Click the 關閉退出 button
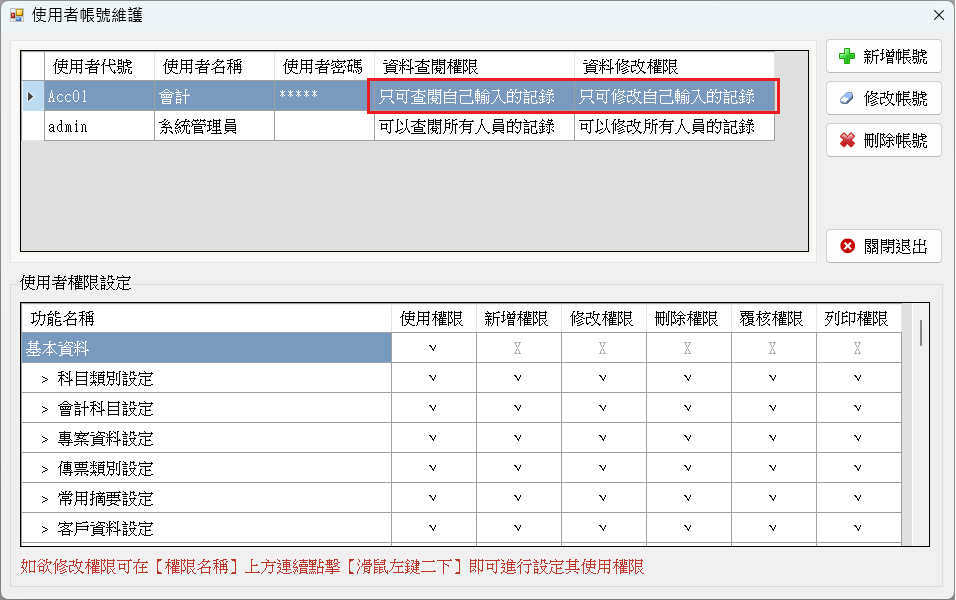Viewport: 956px width, 600px height. [883, 246]
